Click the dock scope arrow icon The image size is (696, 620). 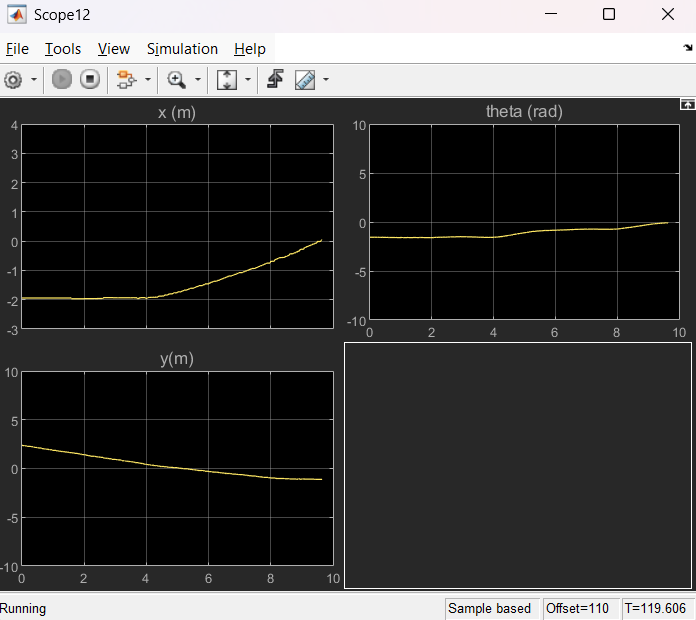pyautogui.click(x=688, y=47)
